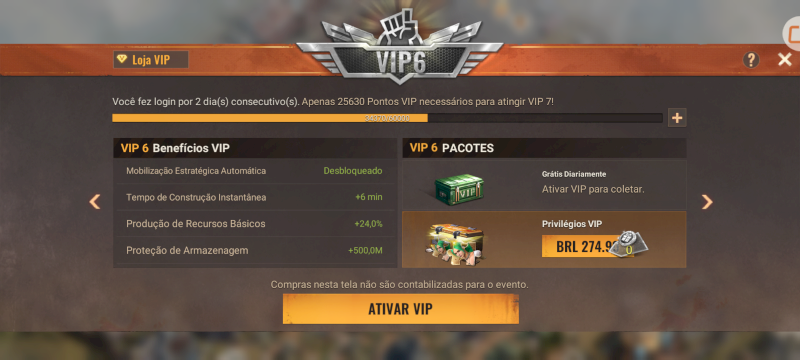
Task: Select Tempo de Construção Instantânea row
Action: [255, 197]
